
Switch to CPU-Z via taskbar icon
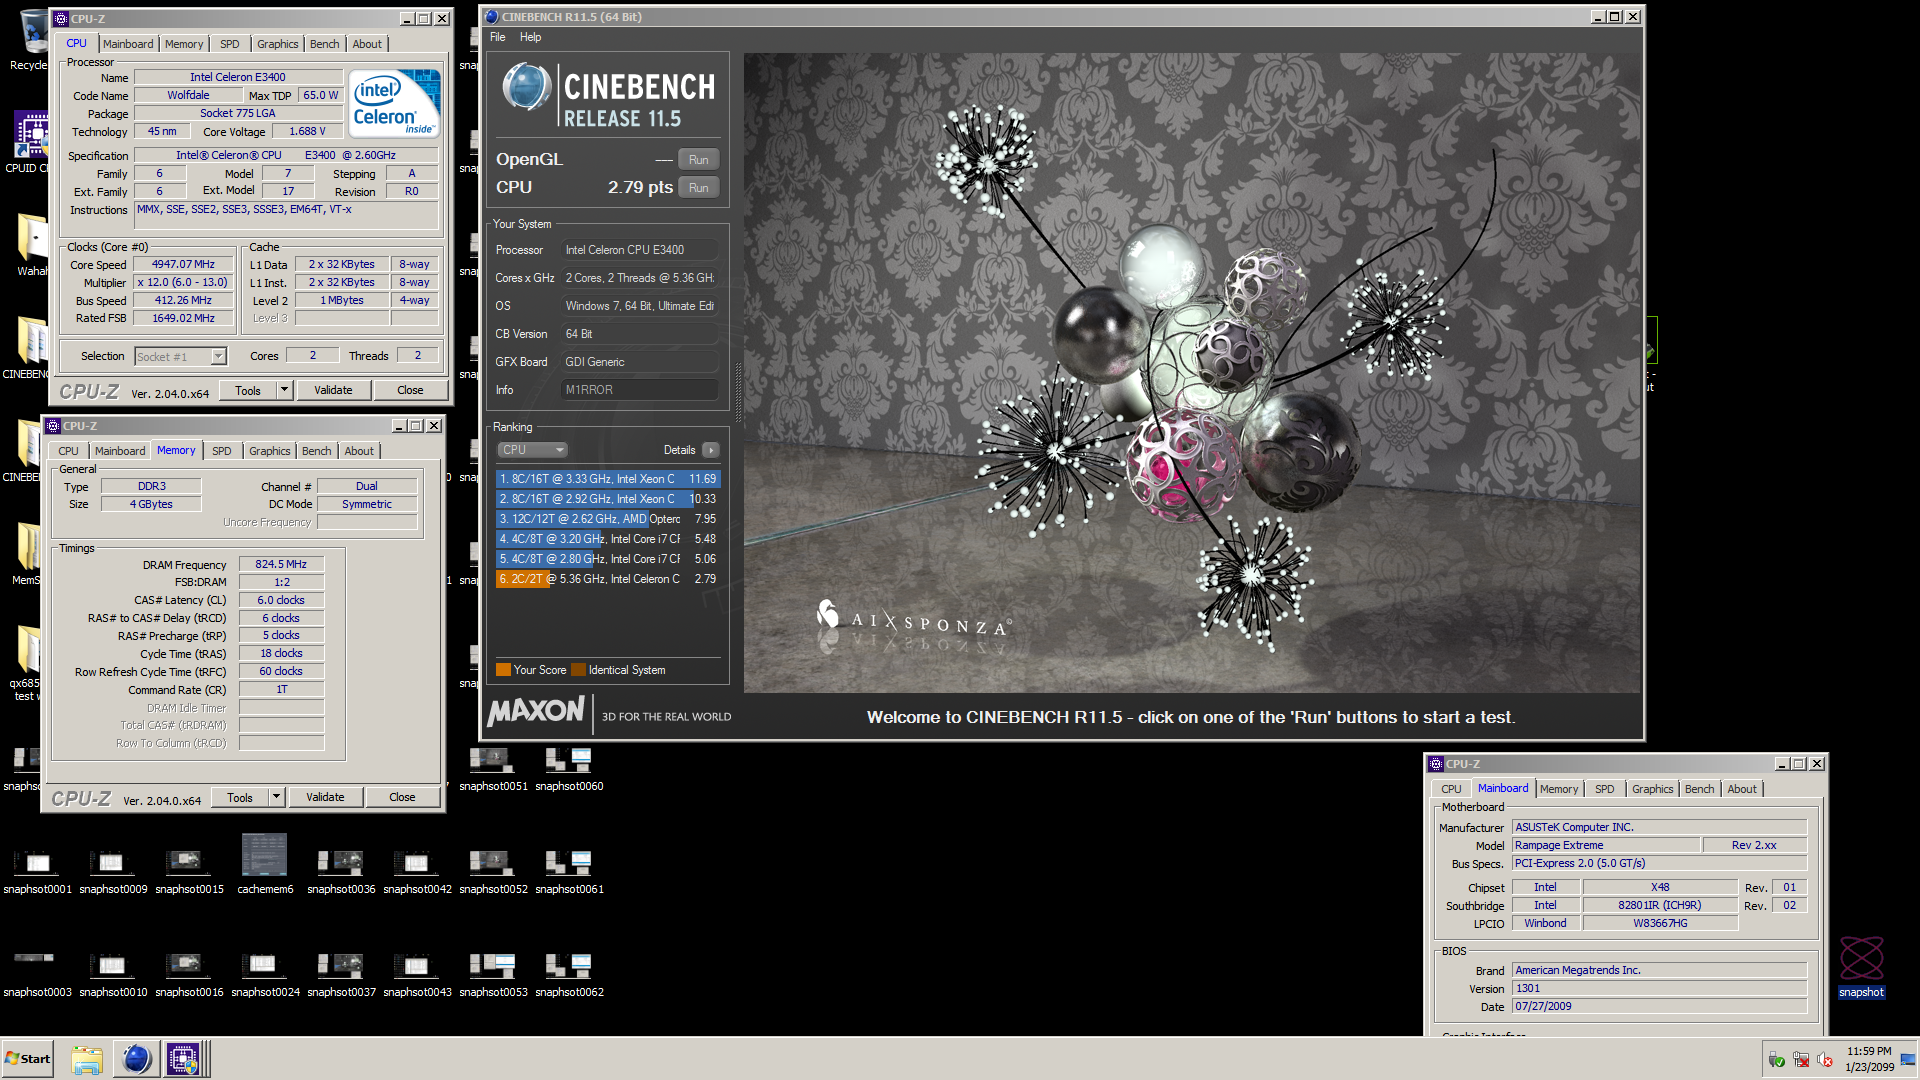point(183,1059)
